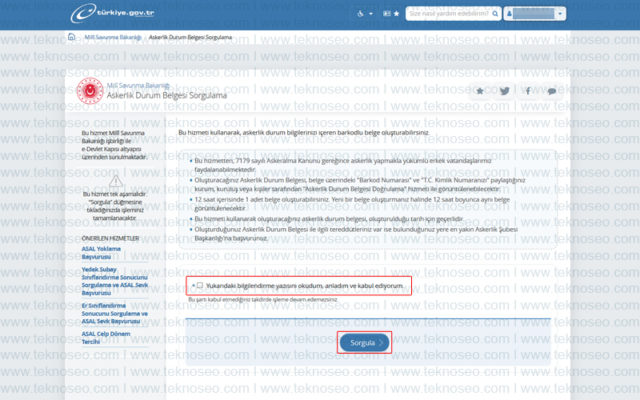Open the home icon in breadcrumb

coord(71,37)
